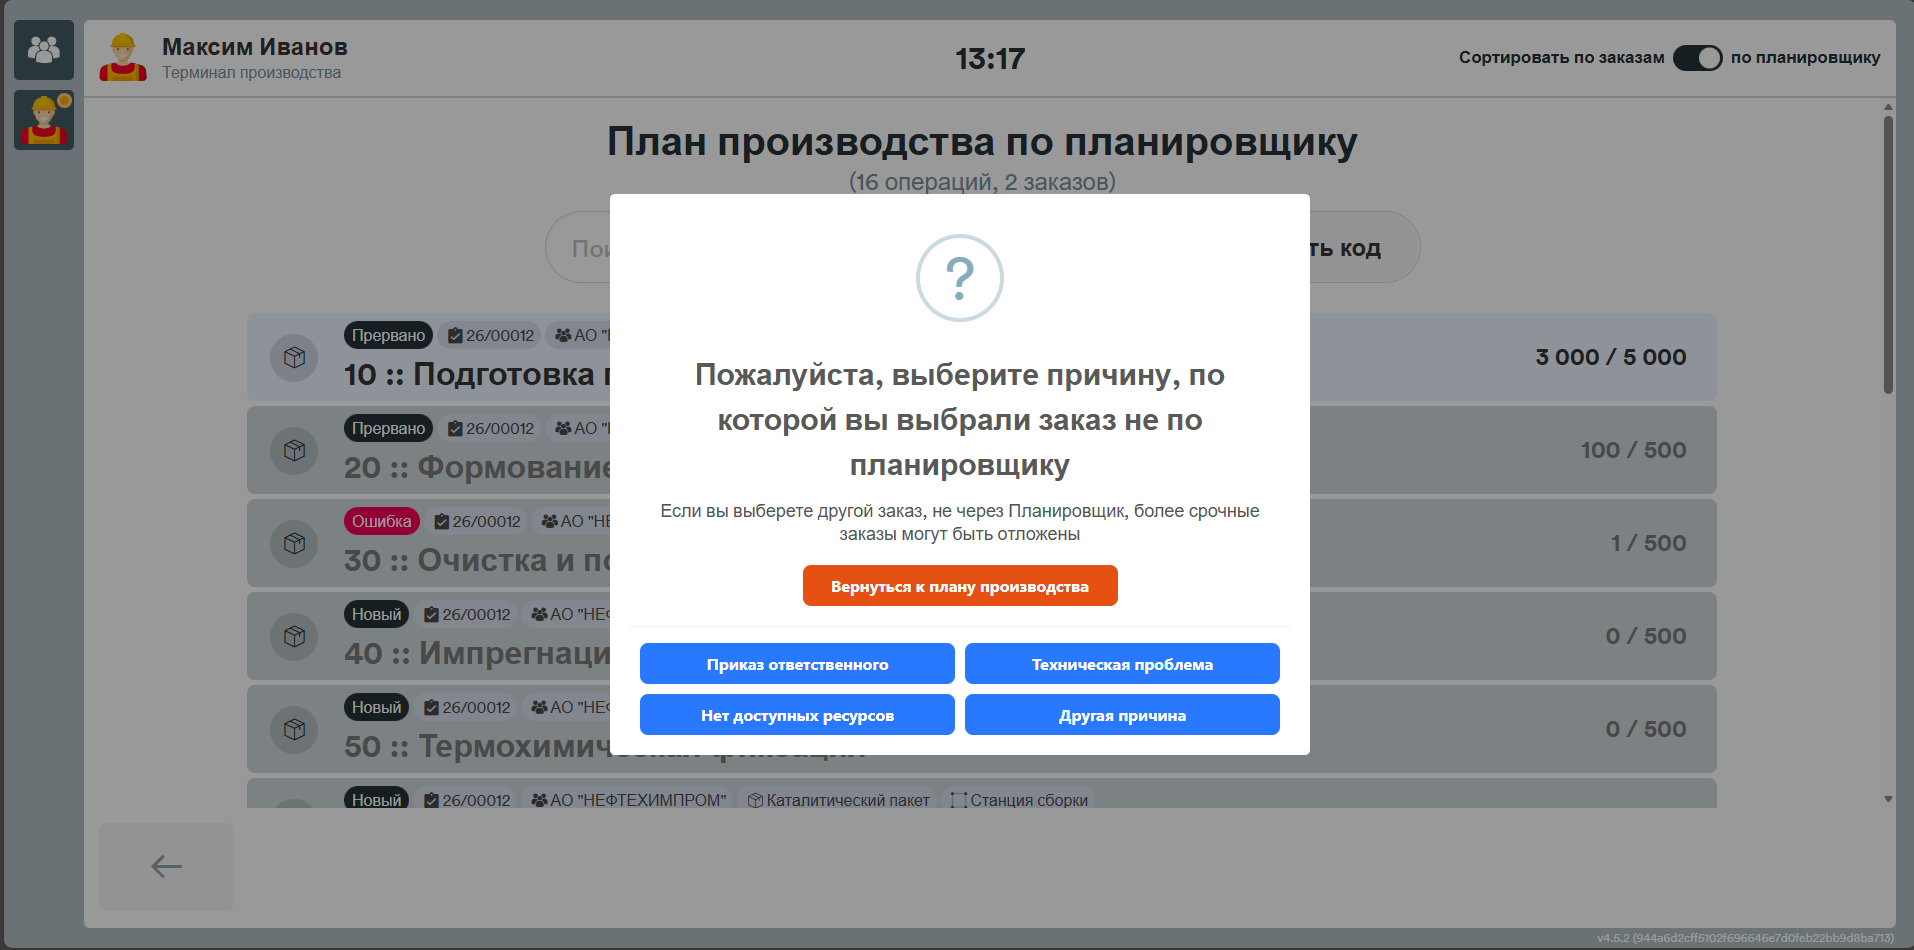The image size is (1914, 950).
Task: Click the quantity 1 / 500
Action: 1648,543
